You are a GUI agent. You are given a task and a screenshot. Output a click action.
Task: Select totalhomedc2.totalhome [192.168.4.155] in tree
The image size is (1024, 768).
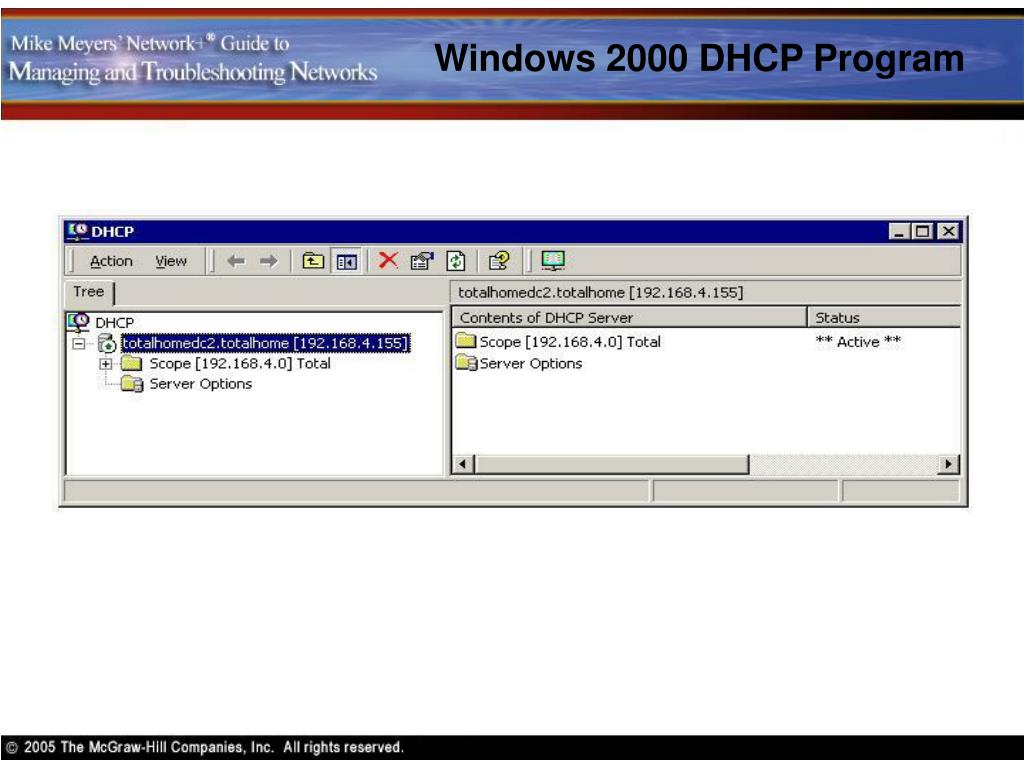pos(265,344)
